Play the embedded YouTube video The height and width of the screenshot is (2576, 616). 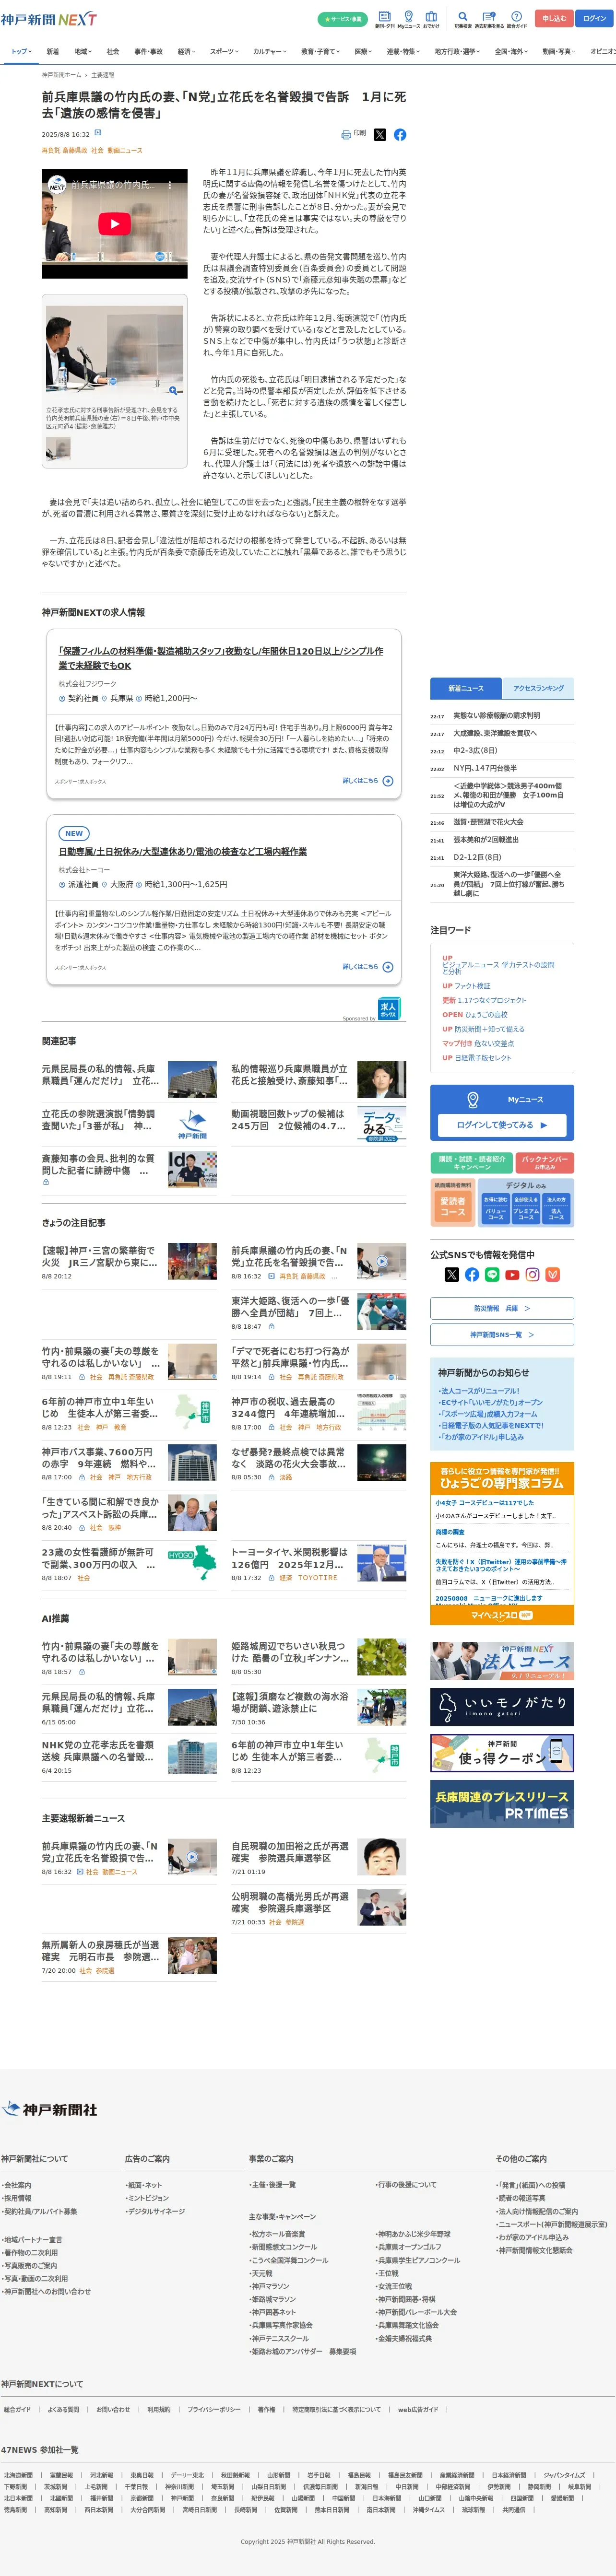(x=114, y=224)
